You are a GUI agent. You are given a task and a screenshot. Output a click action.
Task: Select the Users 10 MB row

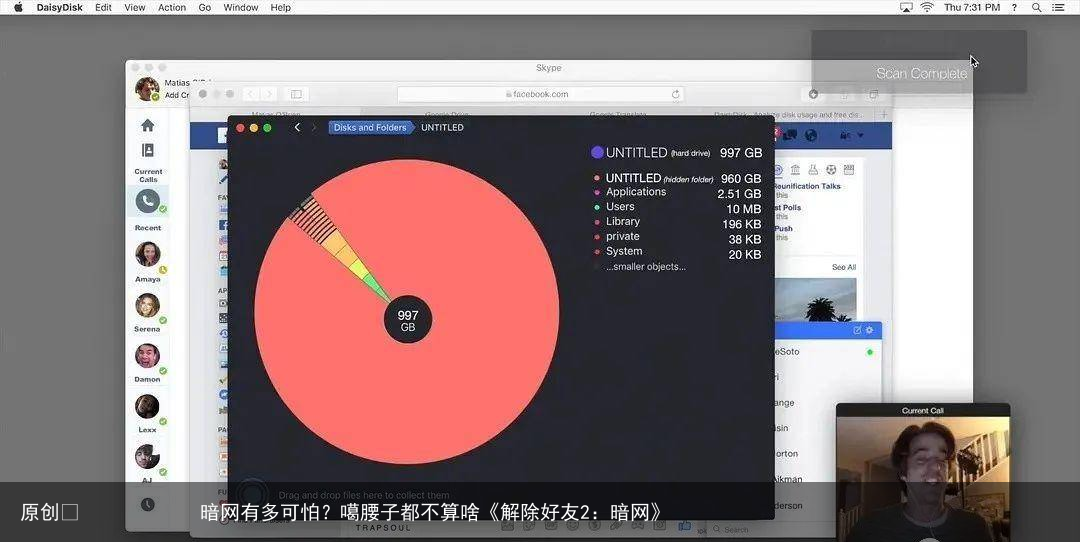(677, 208)
